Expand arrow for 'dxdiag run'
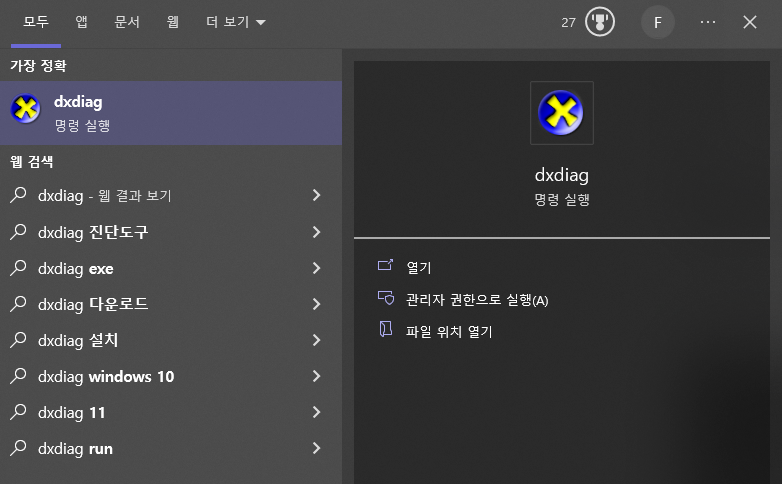782x484 pixels. click(x=316, y=448)
